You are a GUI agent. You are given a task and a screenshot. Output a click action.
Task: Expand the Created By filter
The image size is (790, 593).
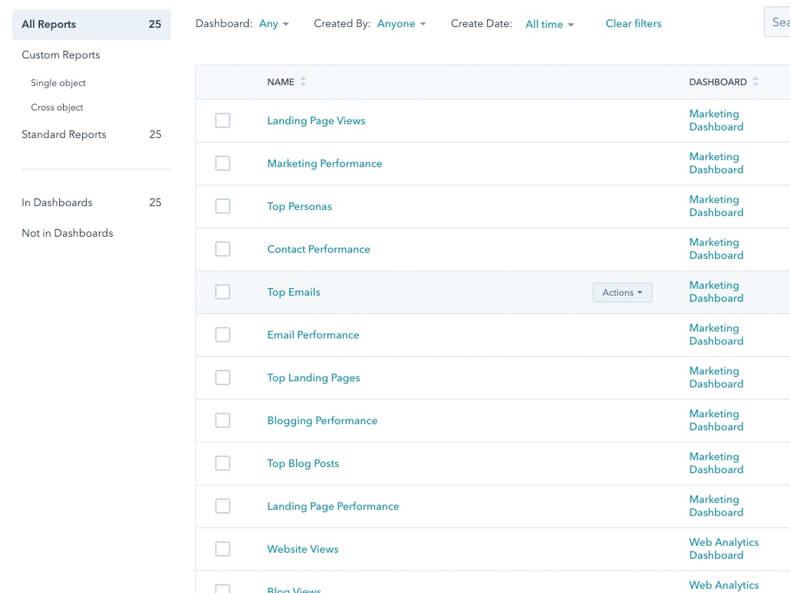tap(401, 24)
